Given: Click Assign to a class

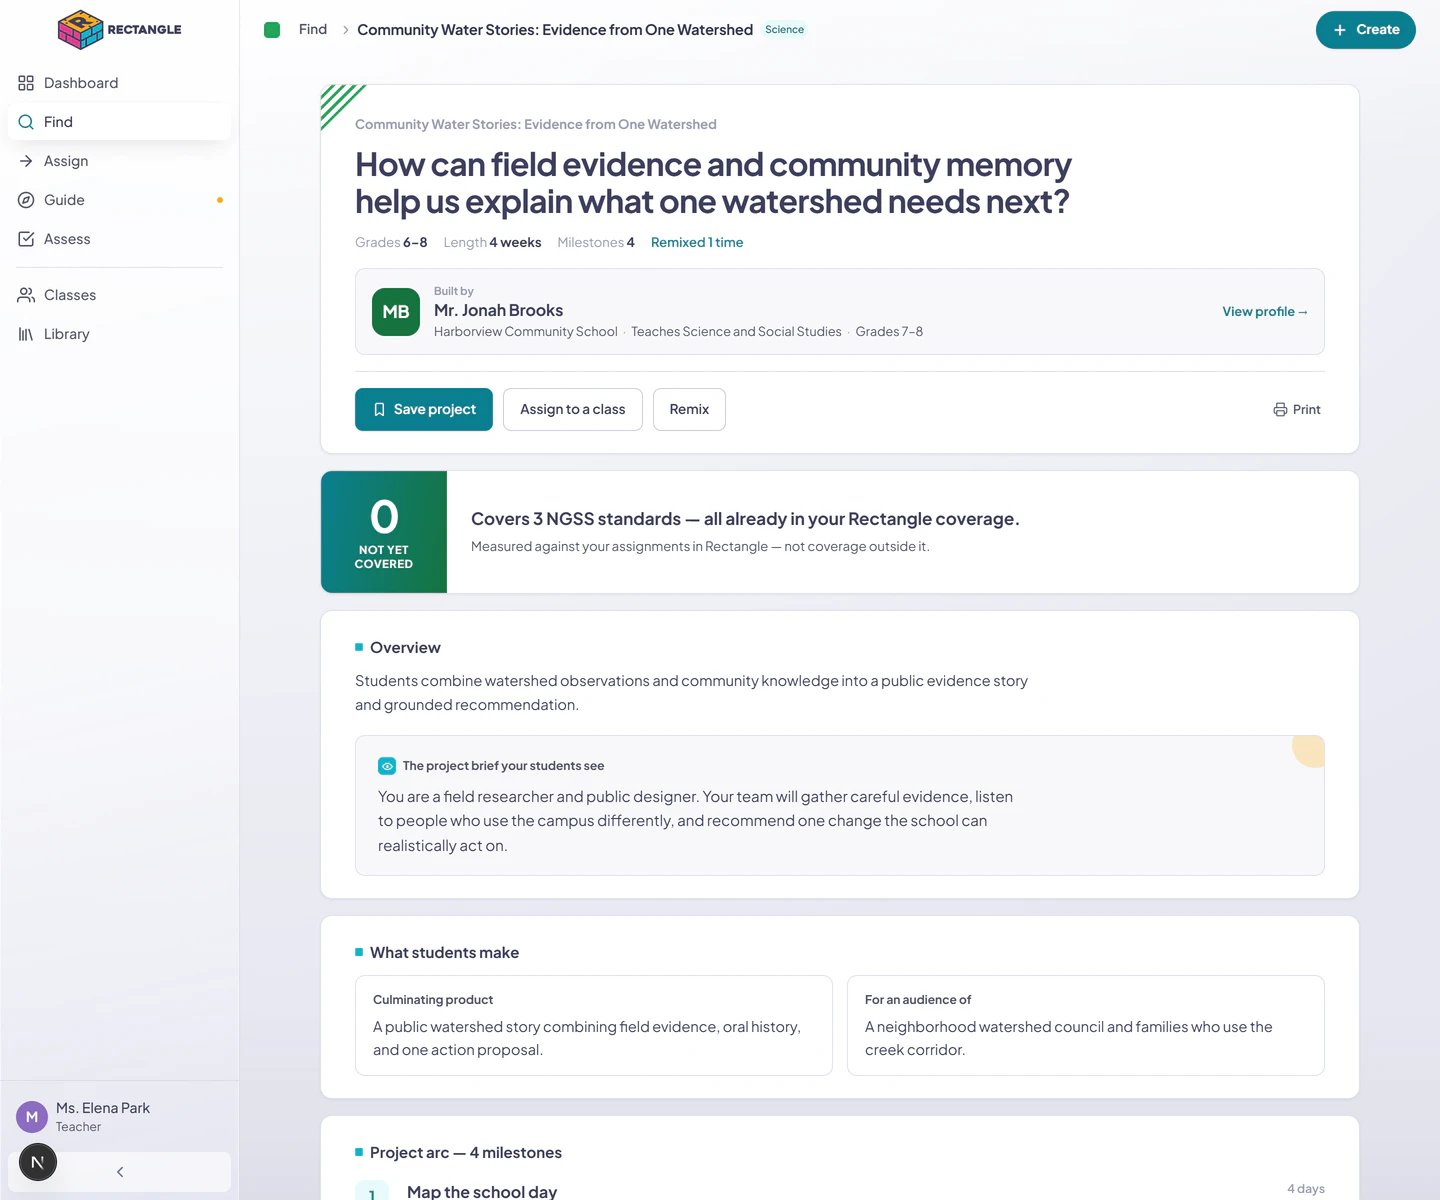Looking at the screenshot, I should coord(573,410).
